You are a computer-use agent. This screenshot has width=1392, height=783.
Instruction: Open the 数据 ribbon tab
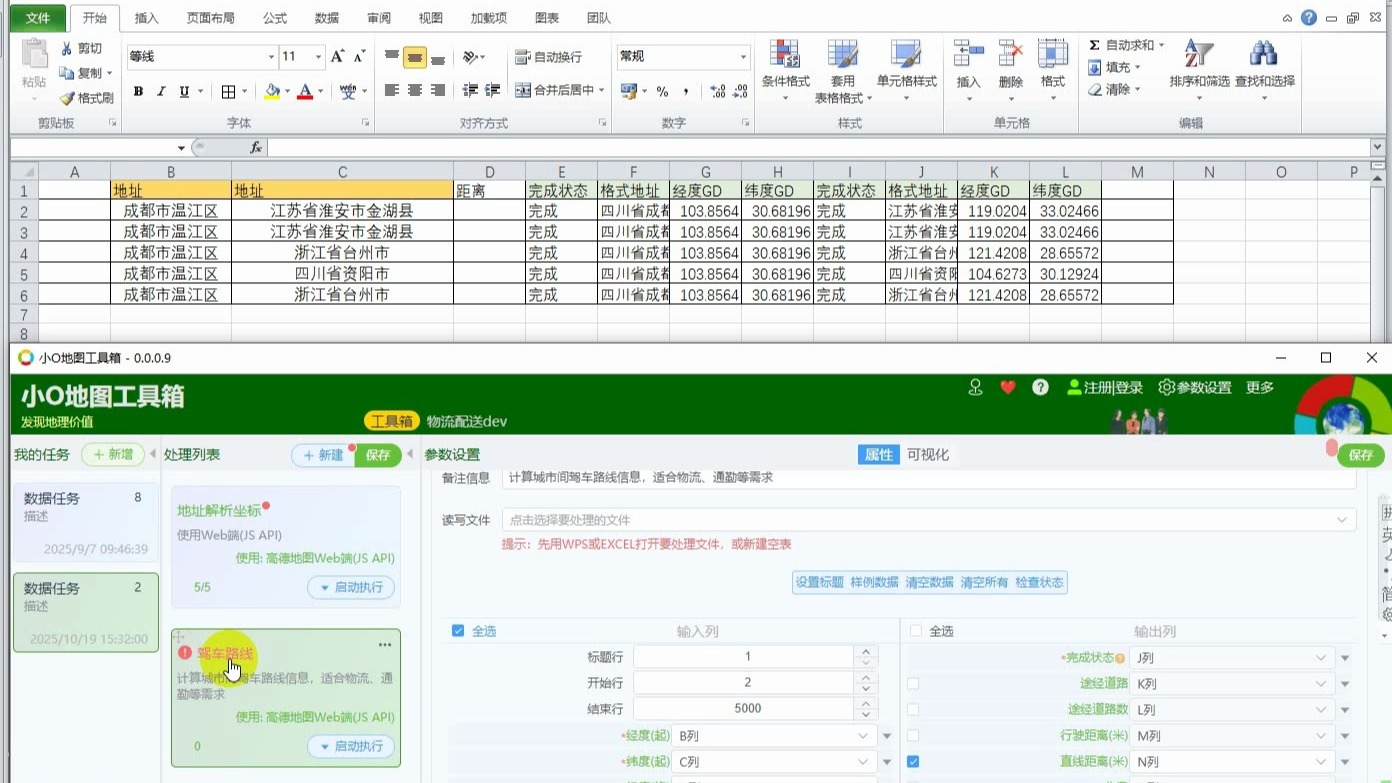[x=326, y=17]
